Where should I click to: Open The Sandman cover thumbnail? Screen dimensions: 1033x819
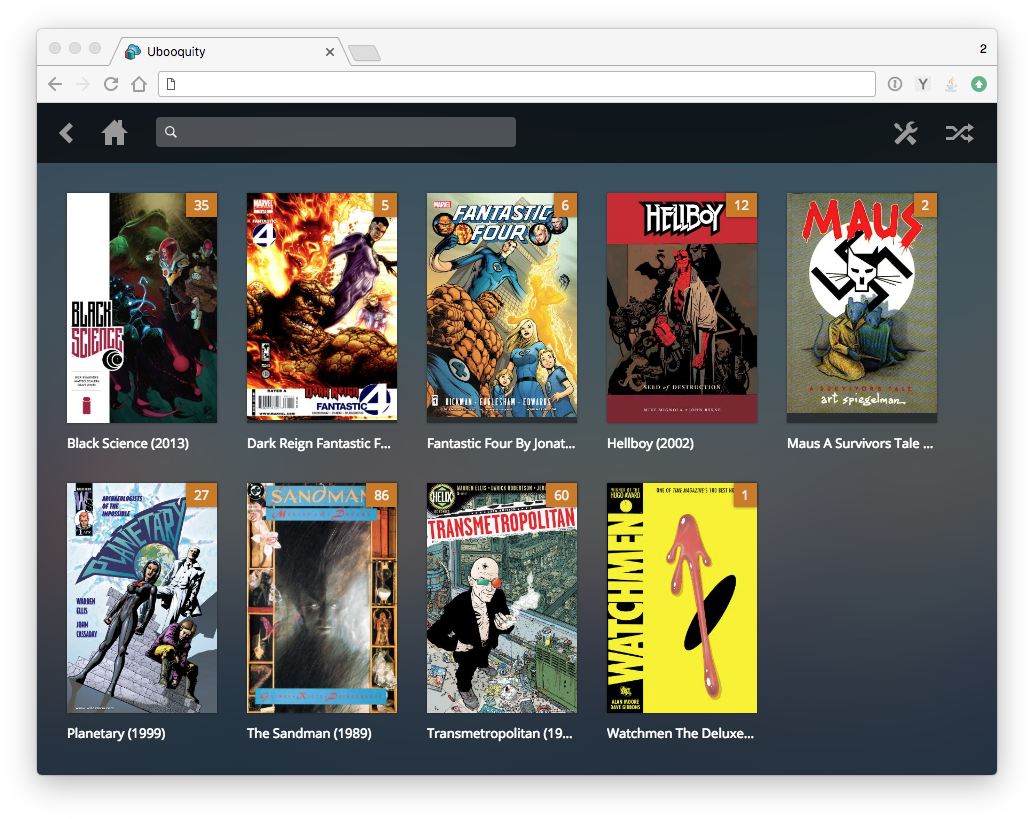pos(321,598)
